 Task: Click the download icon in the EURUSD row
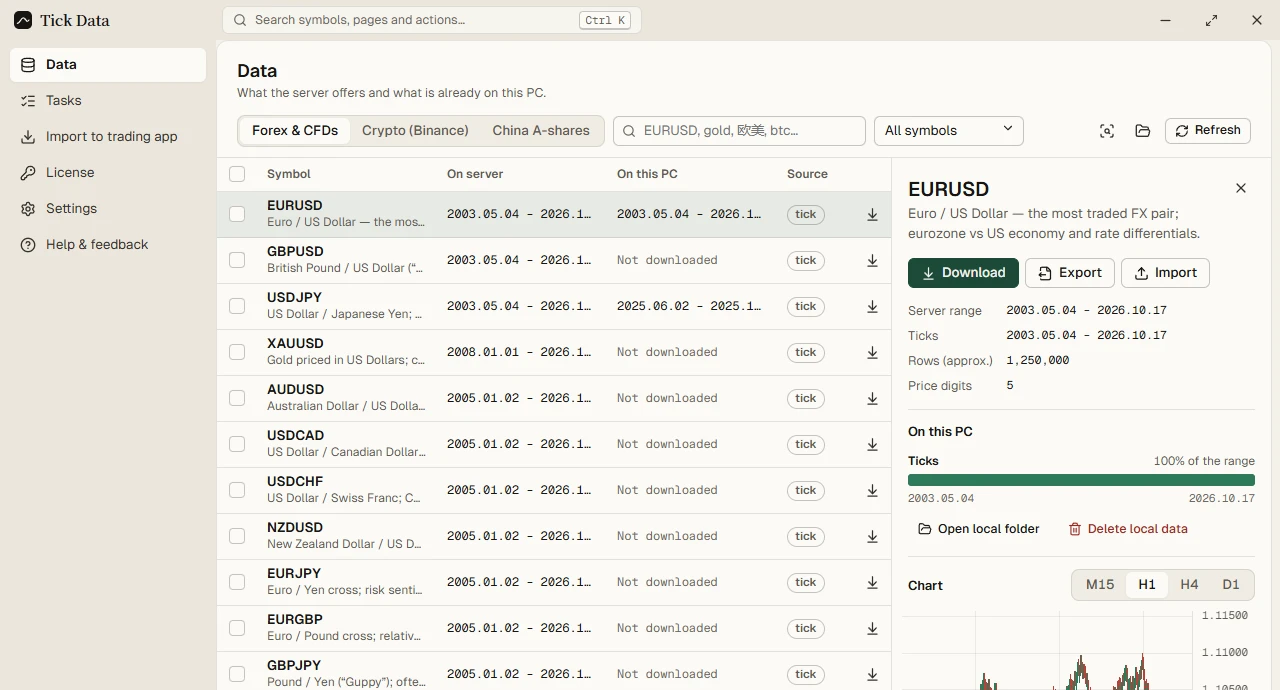click(872, 215)
